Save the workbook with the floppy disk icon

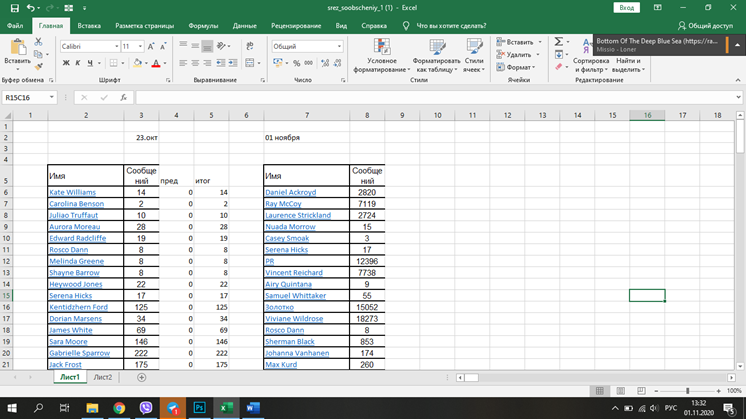coord(15,8)
